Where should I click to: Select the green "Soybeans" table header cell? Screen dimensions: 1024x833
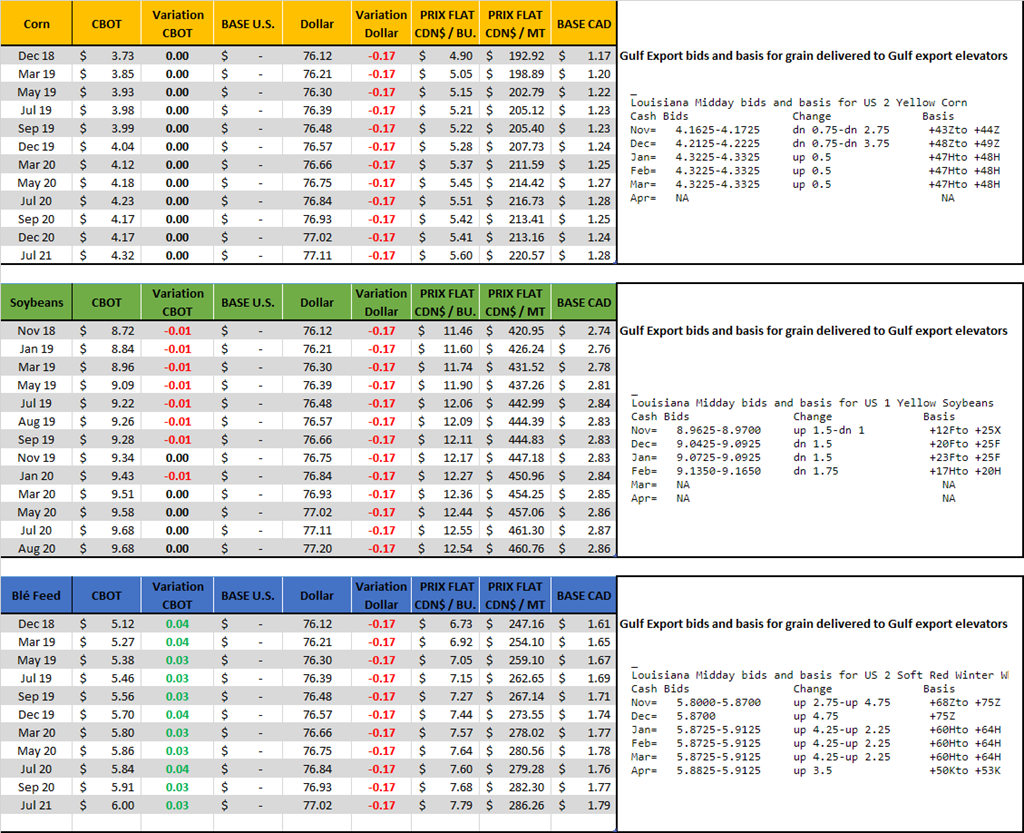[36, 302]
